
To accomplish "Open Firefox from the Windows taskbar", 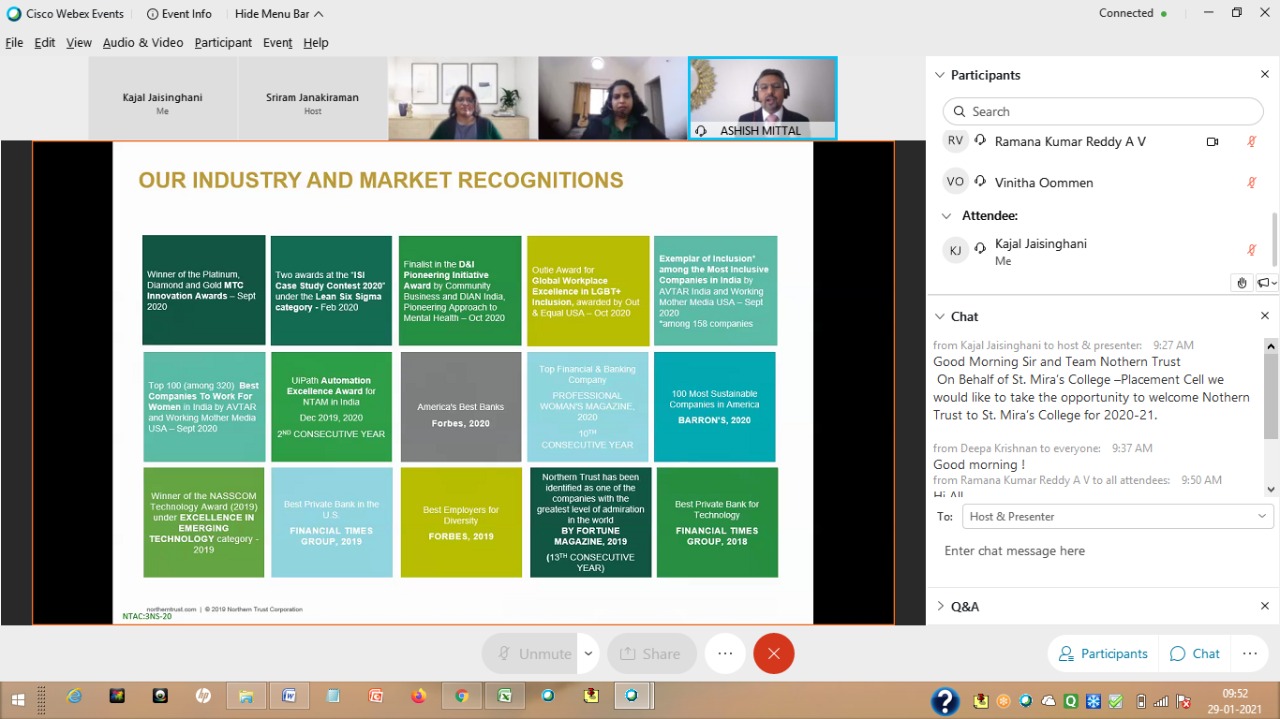I will click(x=418, y=696).
